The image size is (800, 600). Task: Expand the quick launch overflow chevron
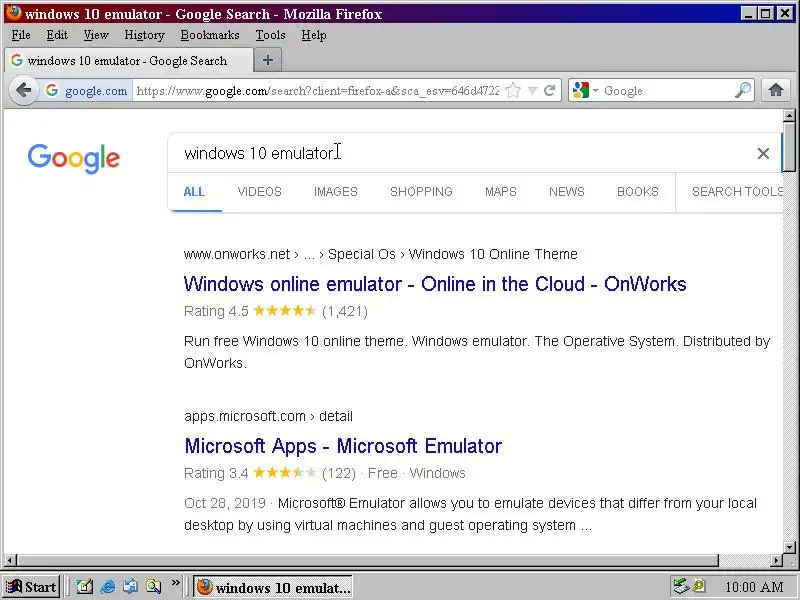pos(176,582)
